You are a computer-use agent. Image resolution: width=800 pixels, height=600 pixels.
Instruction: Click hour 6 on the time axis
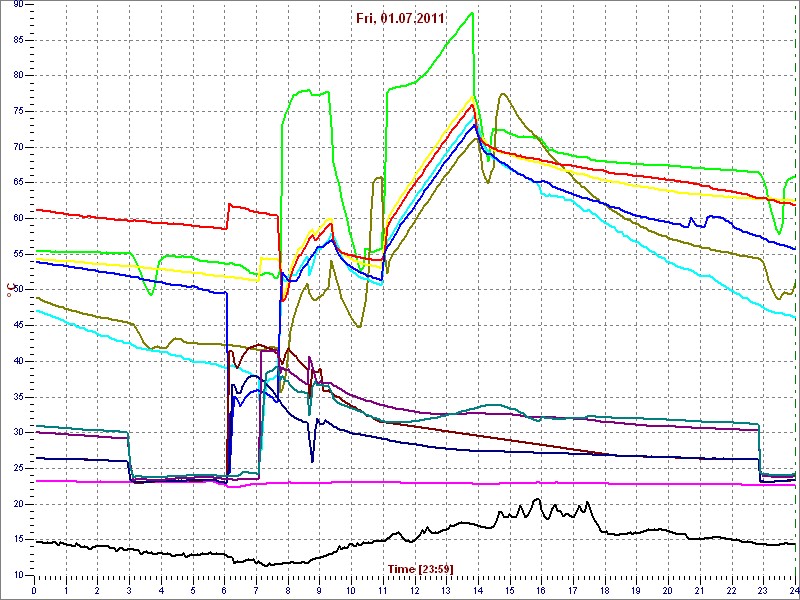tap(224, 591)
